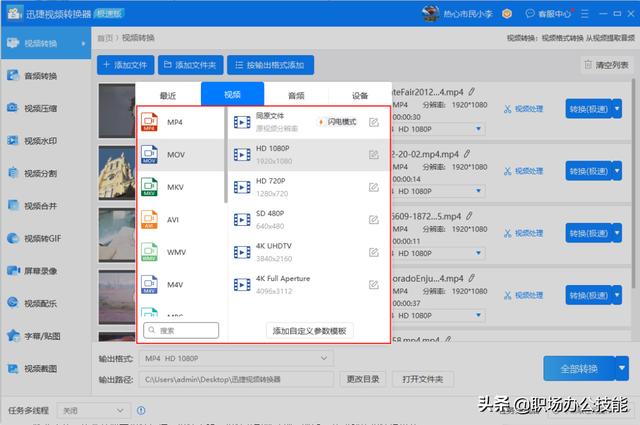The height and width of the screenshot is (425, 640).
Task: Edit the 同原文件 preset parameters
Action: [373, 122]
